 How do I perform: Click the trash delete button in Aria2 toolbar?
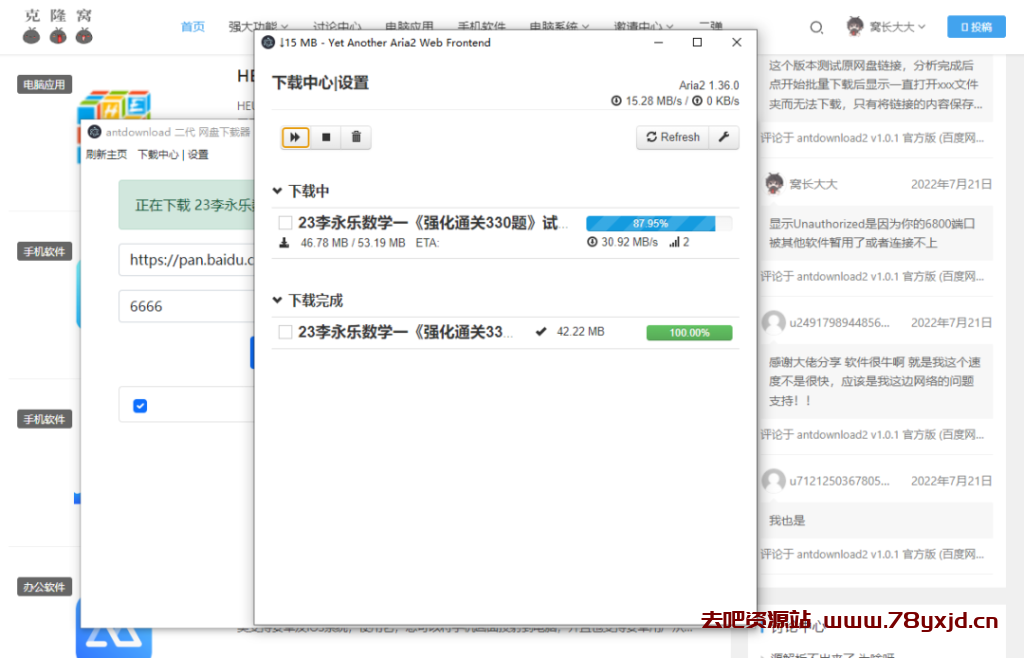(x=356, y=137)
